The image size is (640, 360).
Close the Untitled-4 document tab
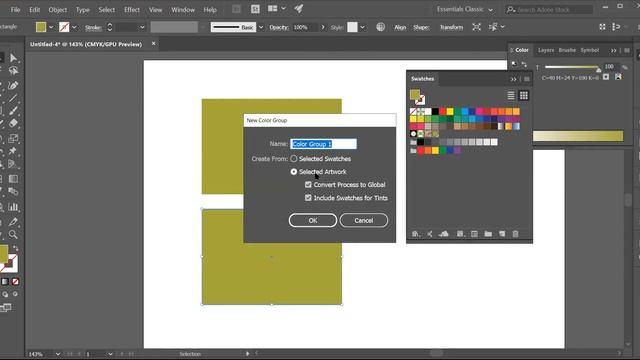153,43
